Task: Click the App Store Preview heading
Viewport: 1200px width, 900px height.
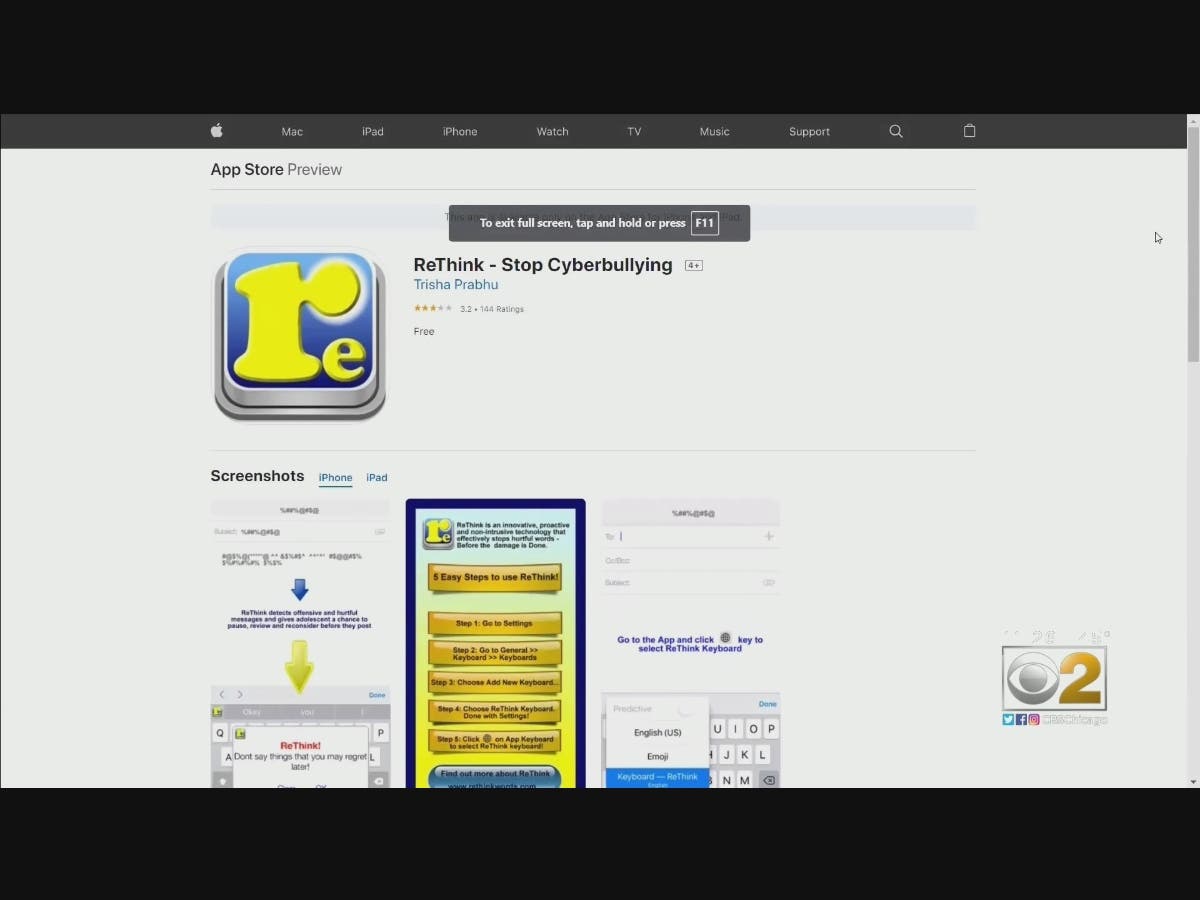Action: [x=276, y=170]
